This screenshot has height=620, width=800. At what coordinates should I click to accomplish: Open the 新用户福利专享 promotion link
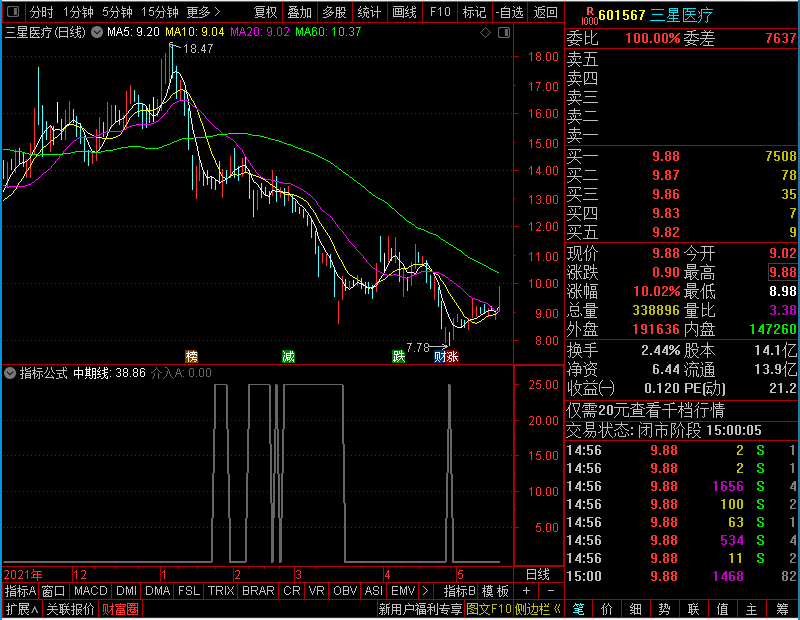click(421, 609)
